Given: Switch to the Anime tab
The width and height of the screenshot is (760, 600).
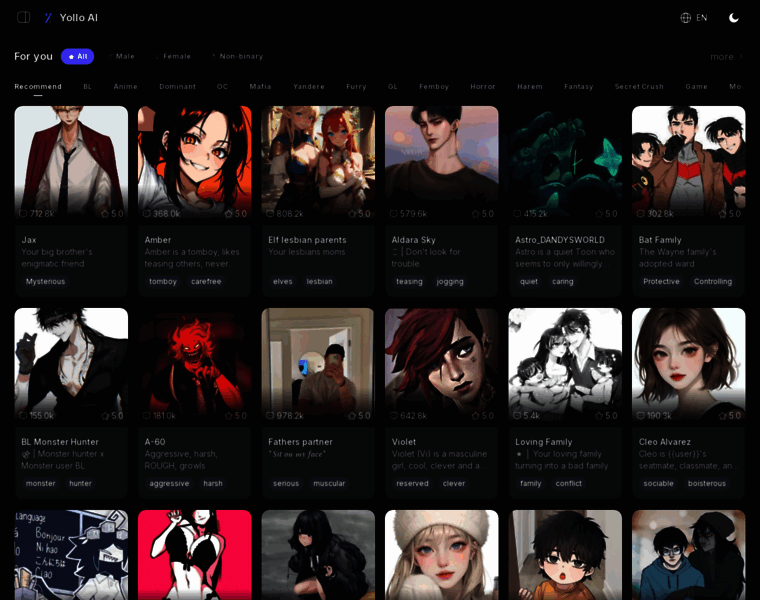Looking at the screenshot, I should pyautogui.click(x=125, y=87).
